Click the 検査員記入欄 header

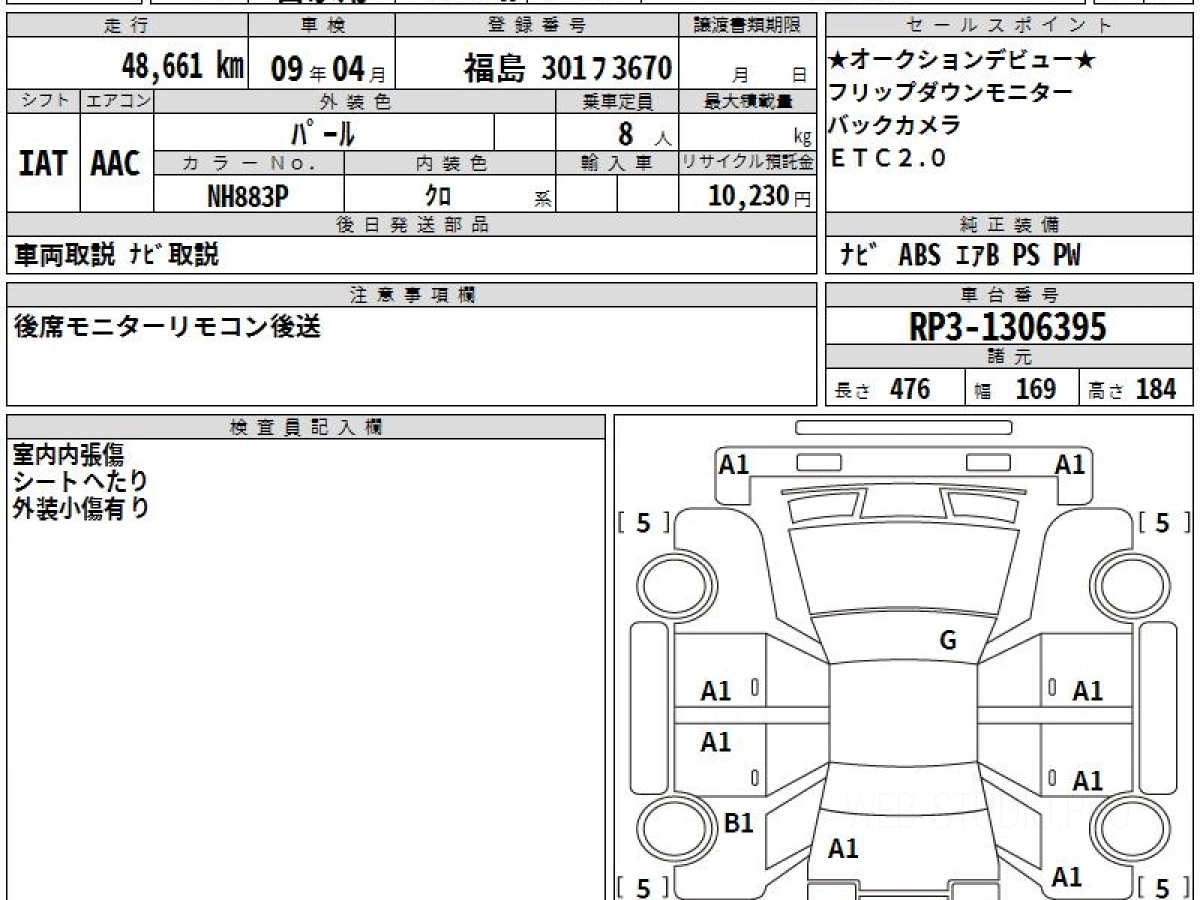[x=306, y=427]
